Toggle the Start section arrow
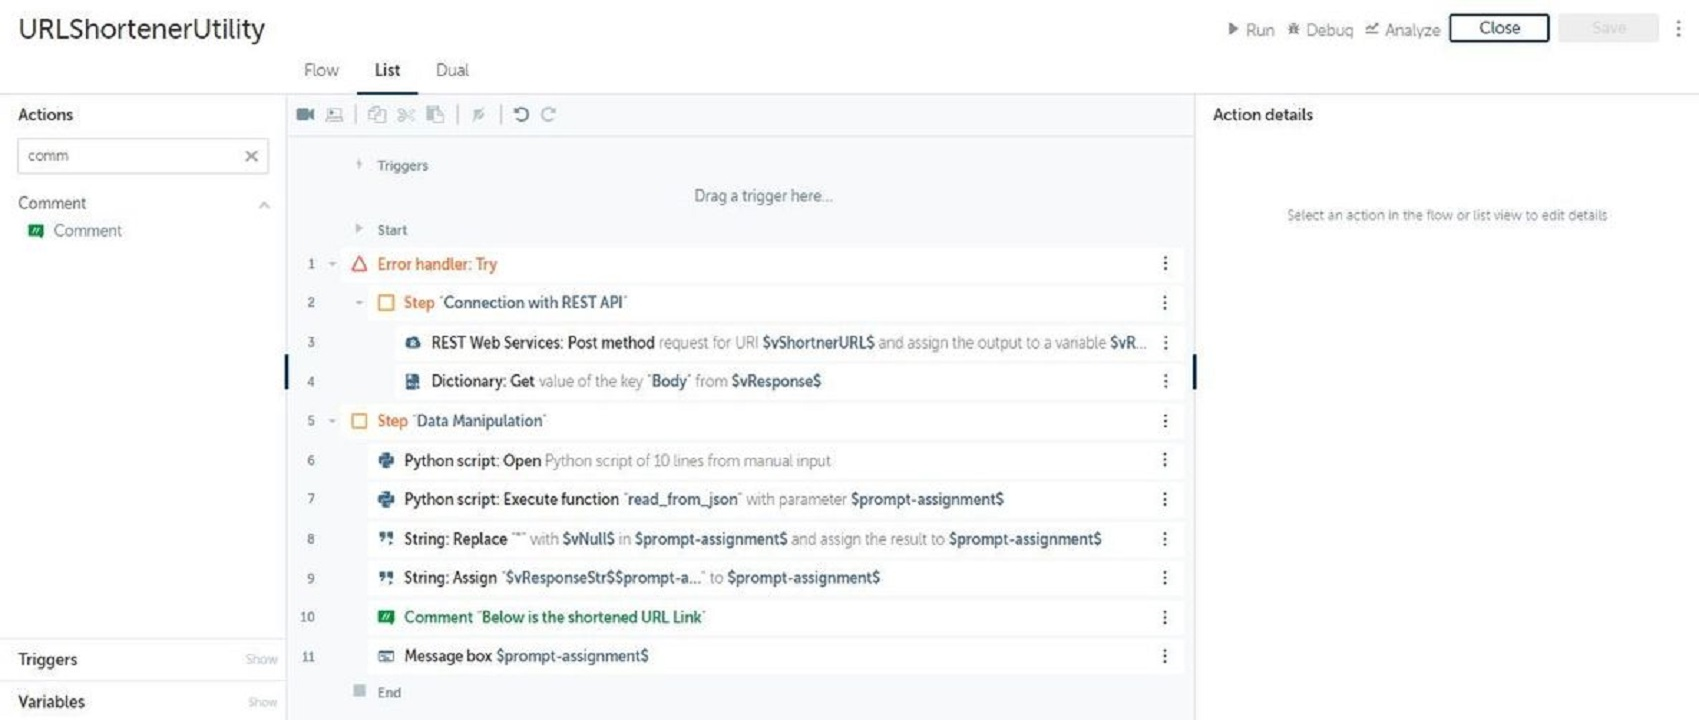 pos(359,229)
